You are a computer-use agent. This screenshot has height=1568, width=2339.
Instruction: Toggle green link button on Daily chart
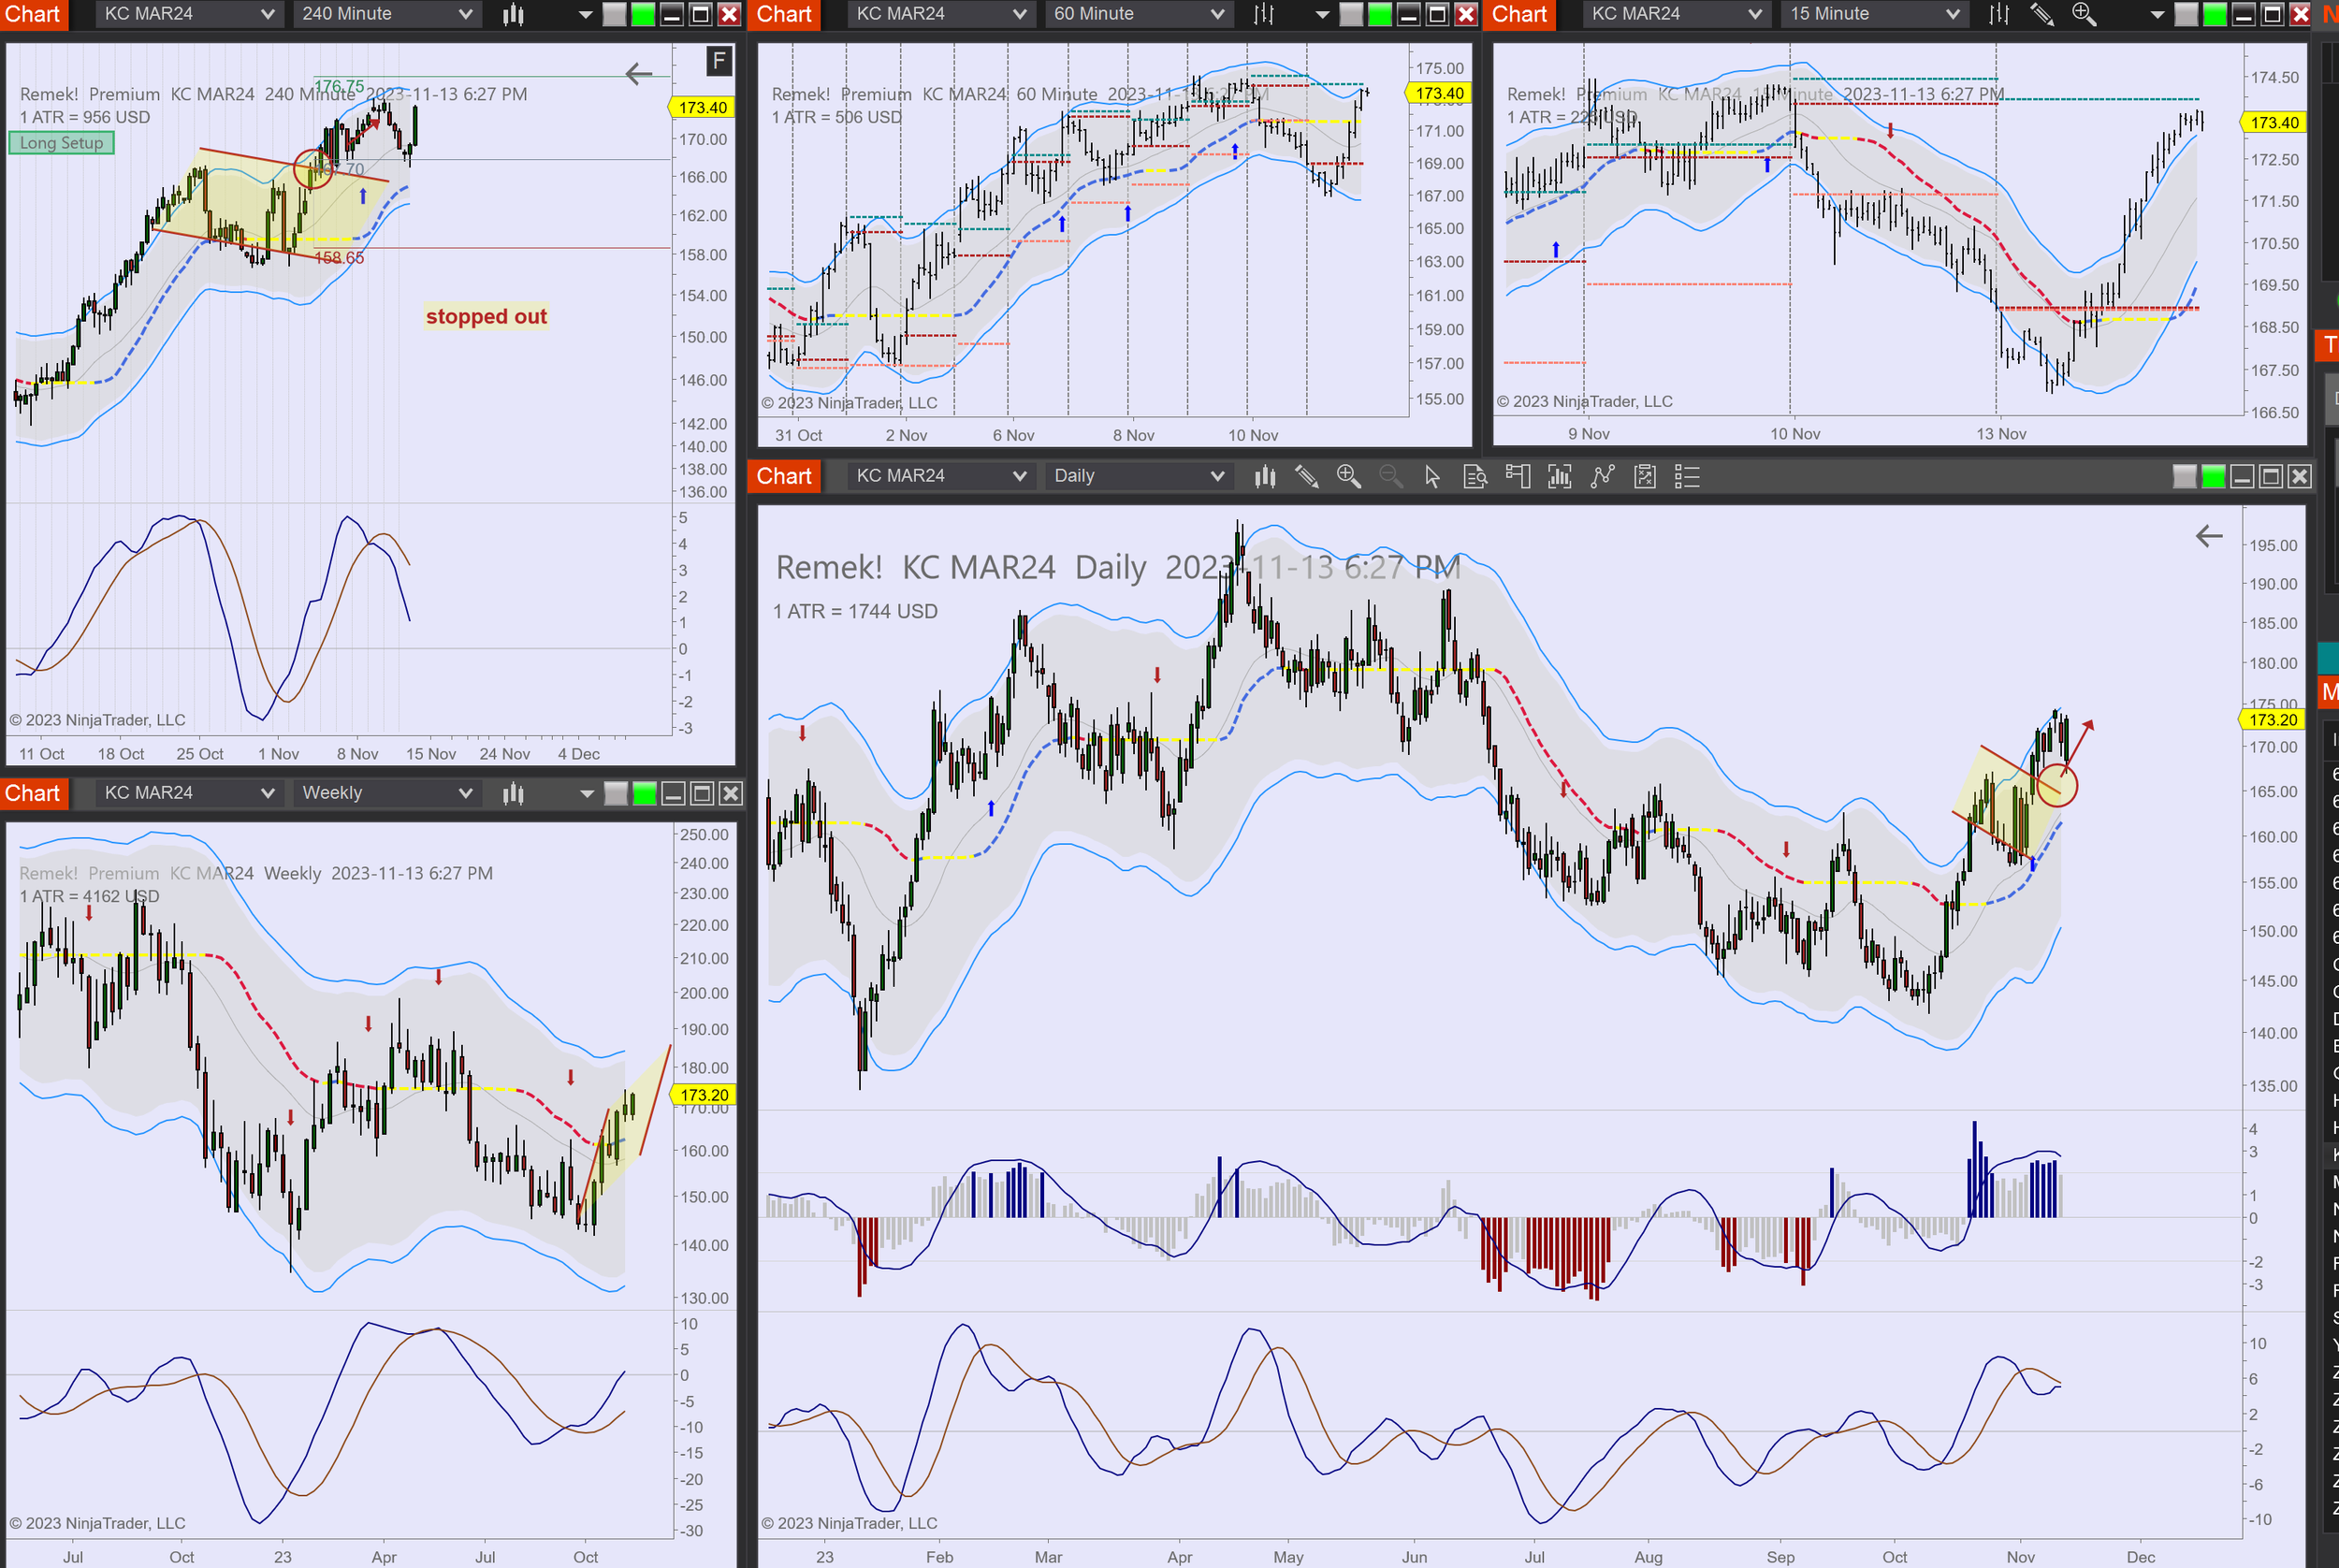[2213, 477]
